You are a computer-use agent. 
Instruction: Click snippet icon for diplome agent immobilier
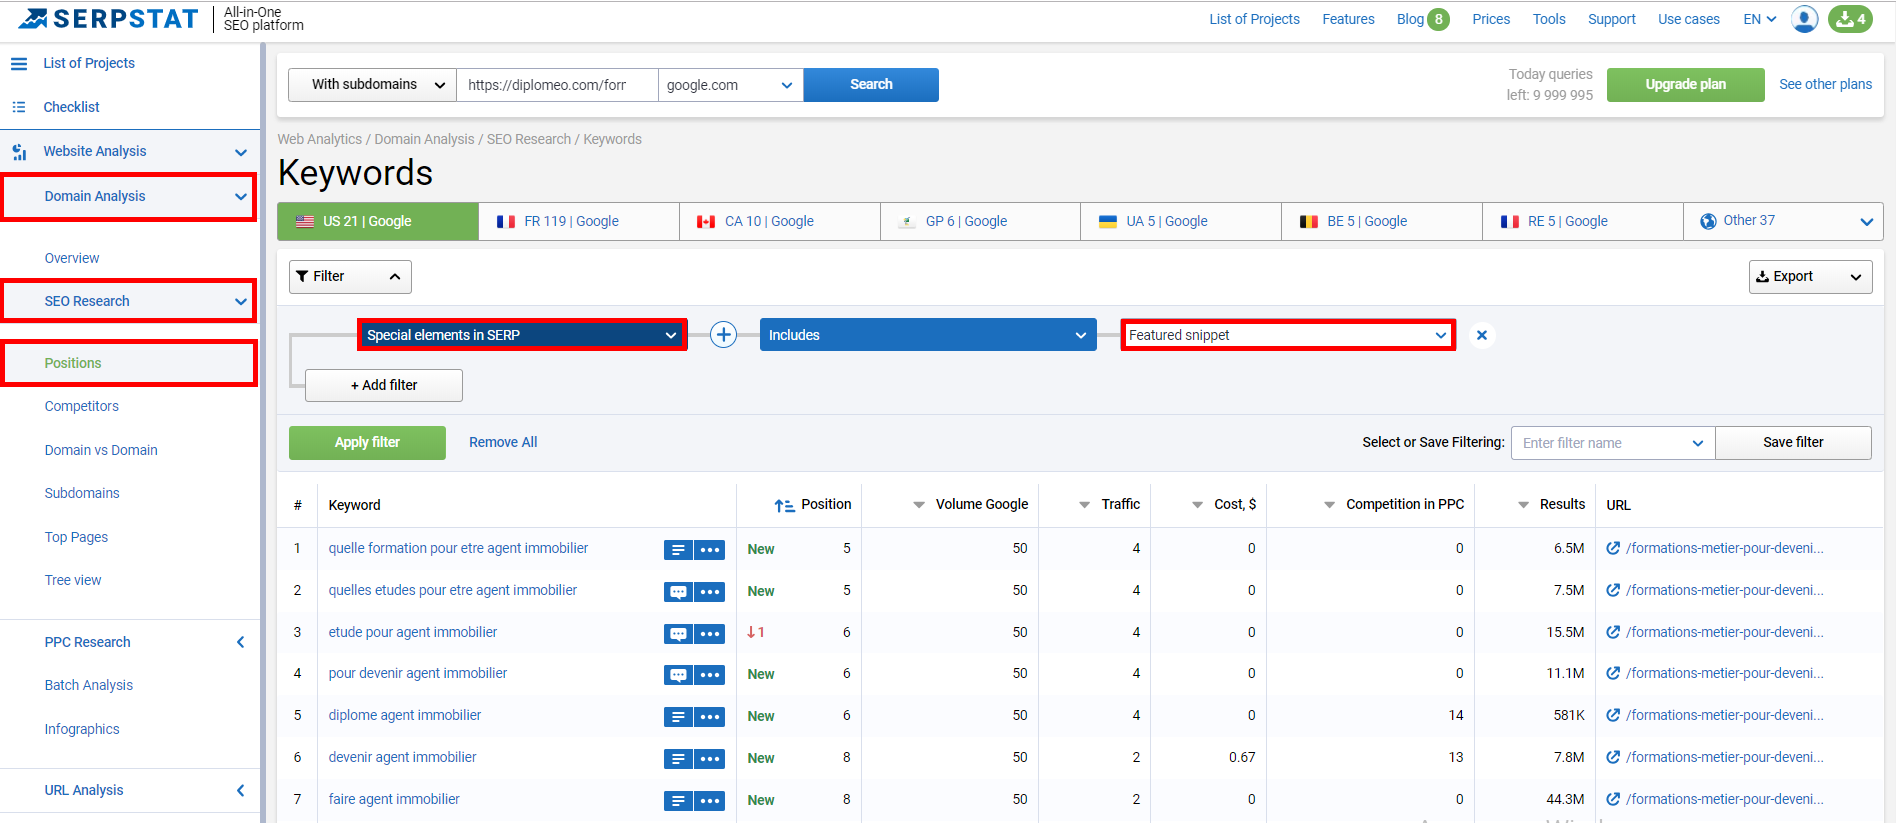pyautogui.click(x=678, y=717)
